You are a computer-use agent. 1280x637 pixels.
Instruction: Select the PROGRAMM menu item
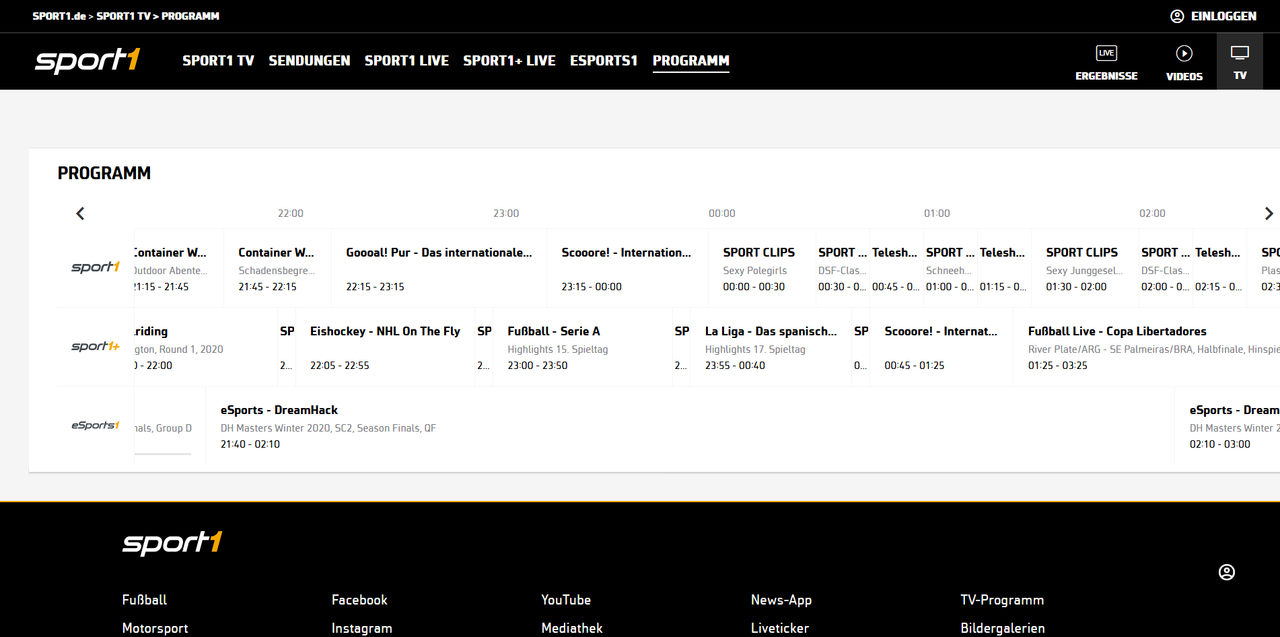tap(691, 61)
